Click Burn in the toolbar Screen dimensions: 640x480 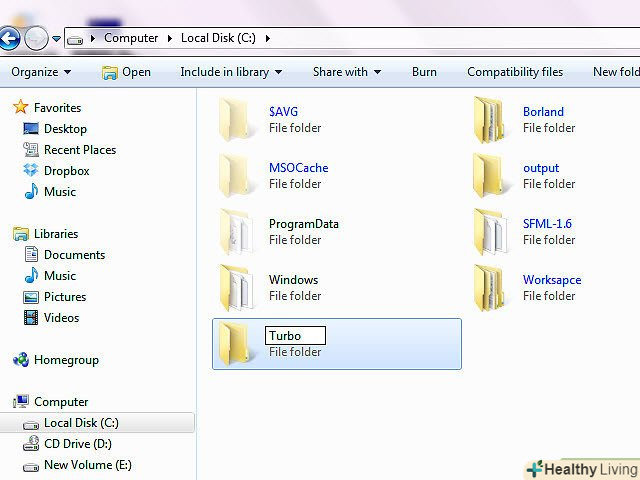[x=424, y=72]
